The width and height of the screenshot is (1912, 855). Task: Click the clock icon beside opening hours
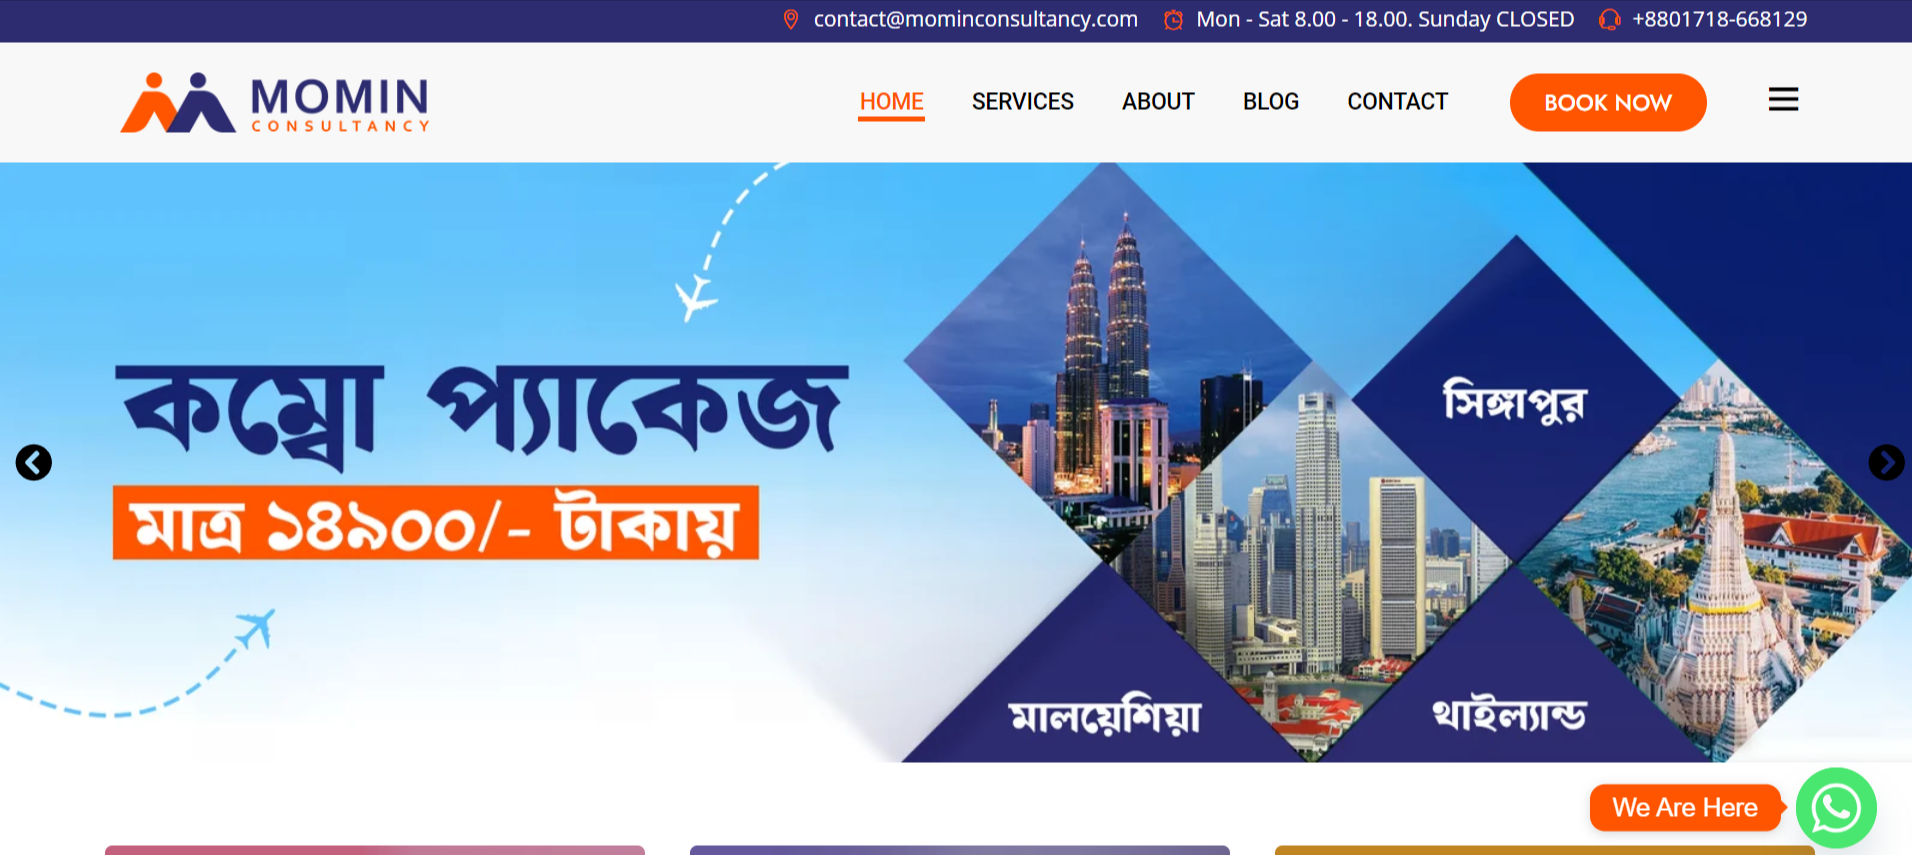[x=1174, y=19]
